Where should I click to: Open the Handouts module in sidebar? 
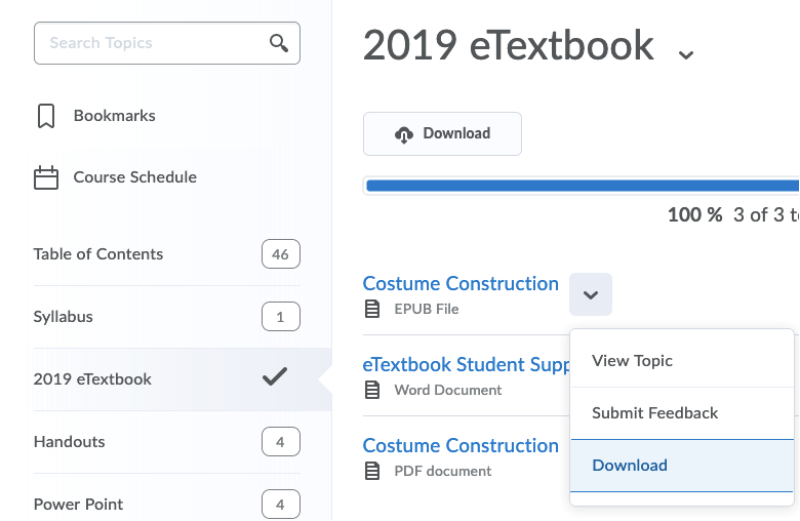coord(69,441)
